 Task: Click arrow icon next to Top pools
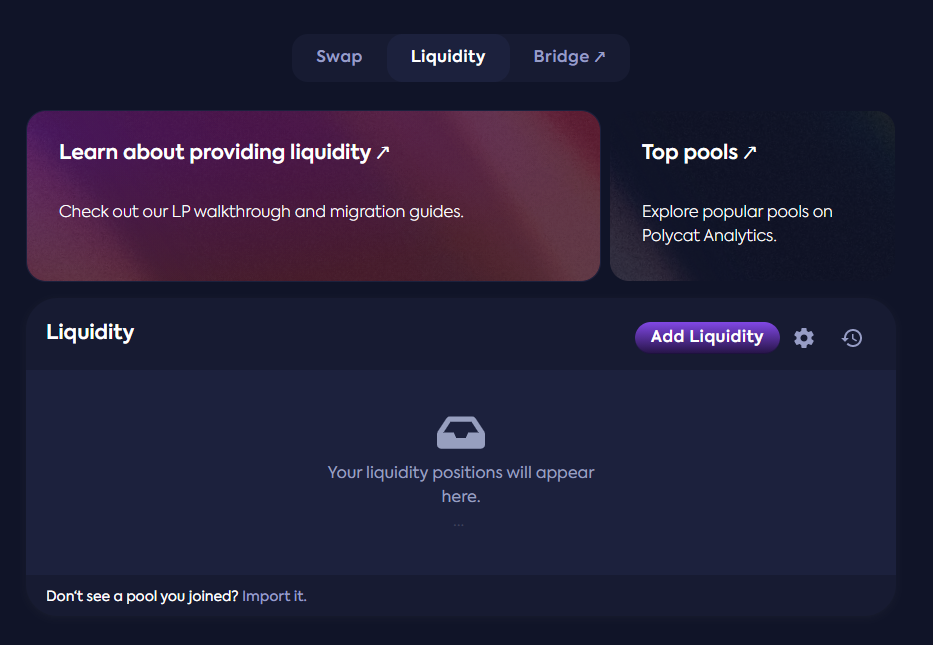coord(750,153)
